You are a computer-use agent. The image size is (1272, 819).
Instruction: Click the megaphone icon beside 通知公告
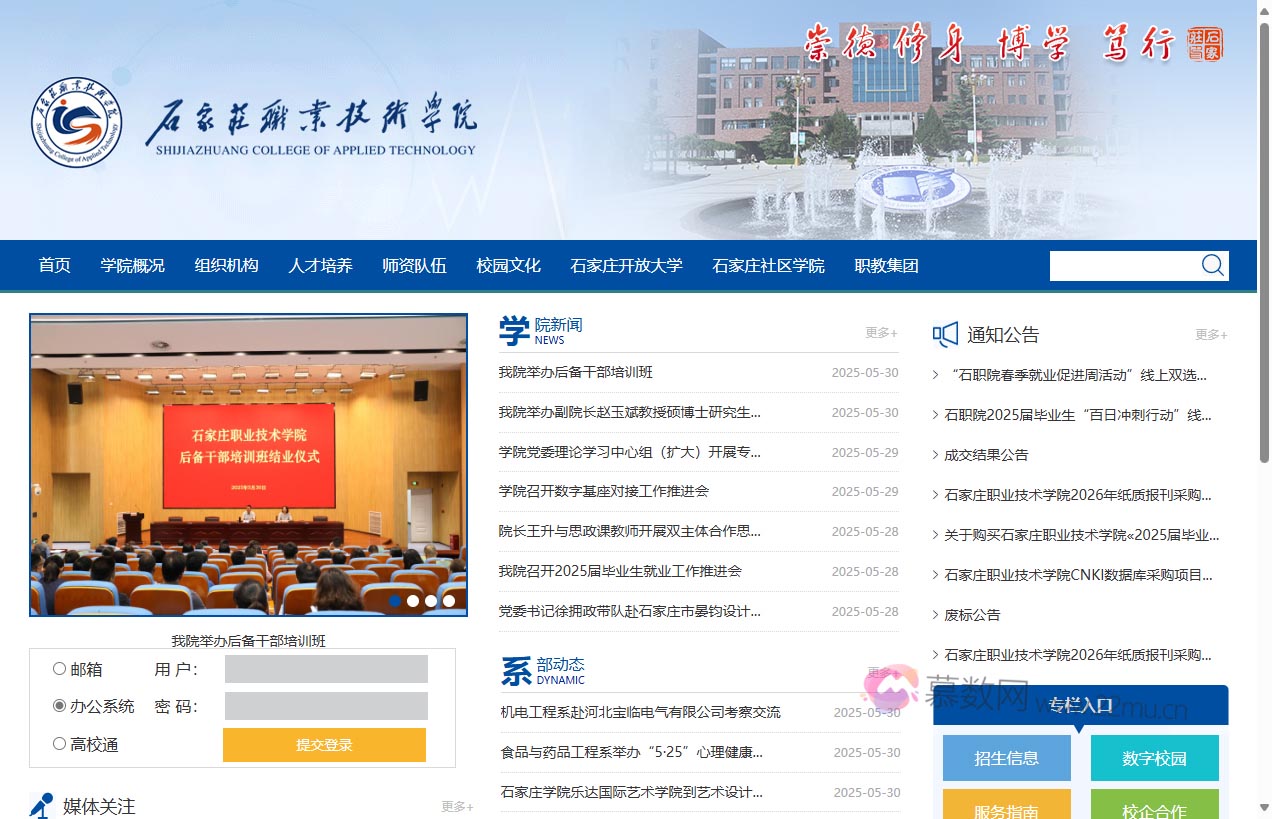coord(945,335)
